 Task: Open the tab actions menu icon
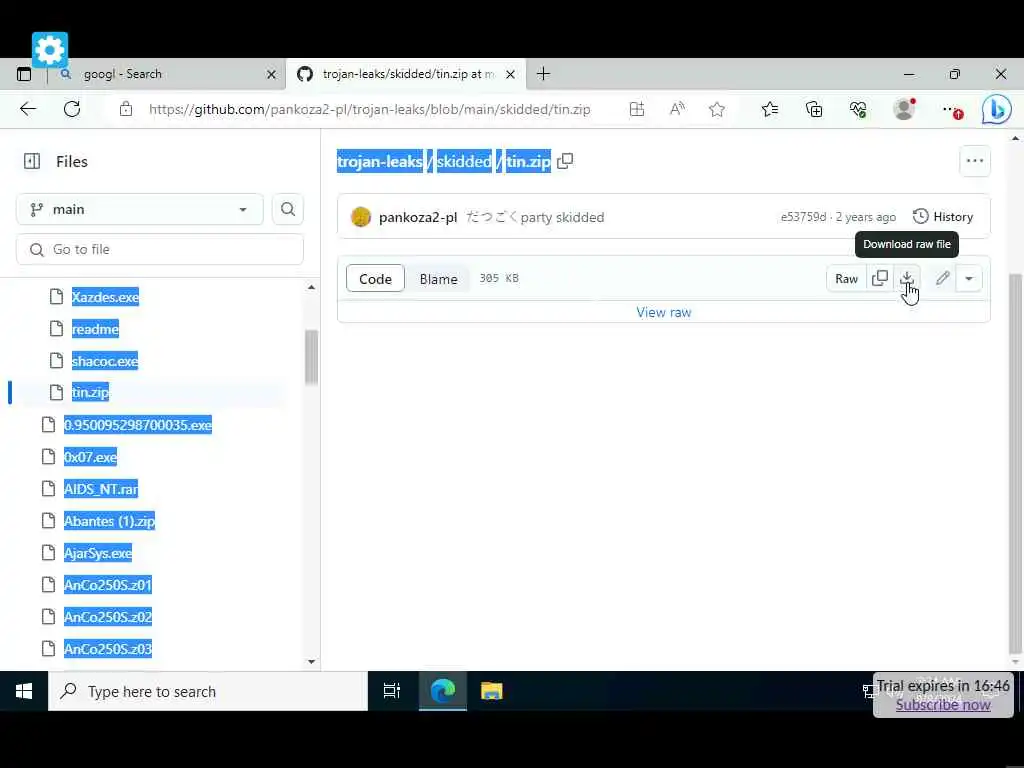point(24,74)
